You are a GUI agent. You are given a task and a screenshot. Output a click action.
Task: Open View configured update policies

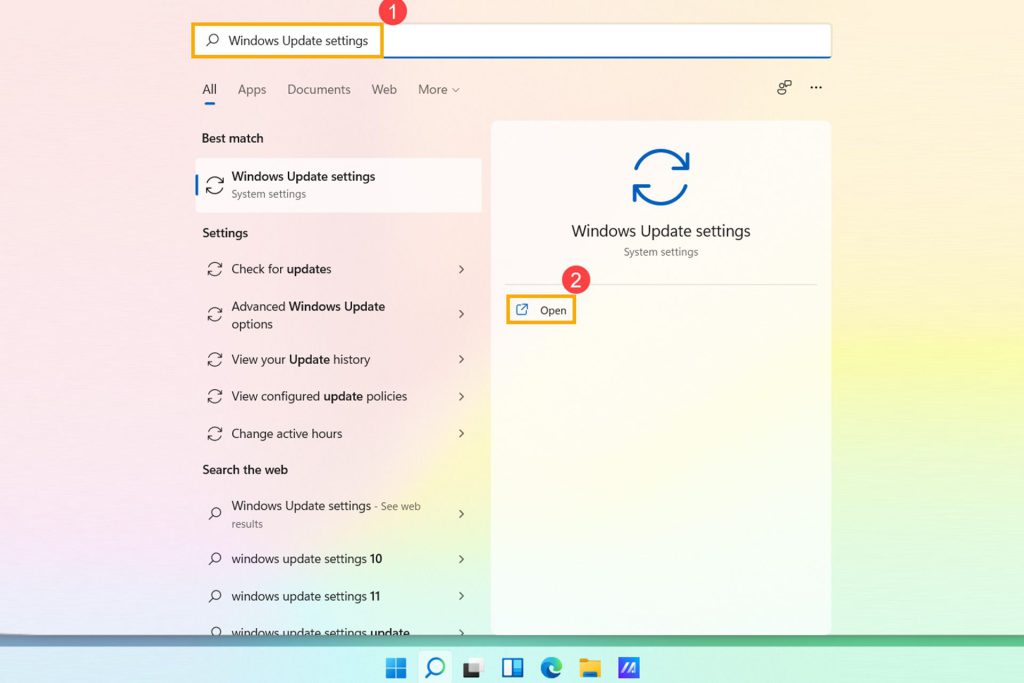(x=318, y=396)
